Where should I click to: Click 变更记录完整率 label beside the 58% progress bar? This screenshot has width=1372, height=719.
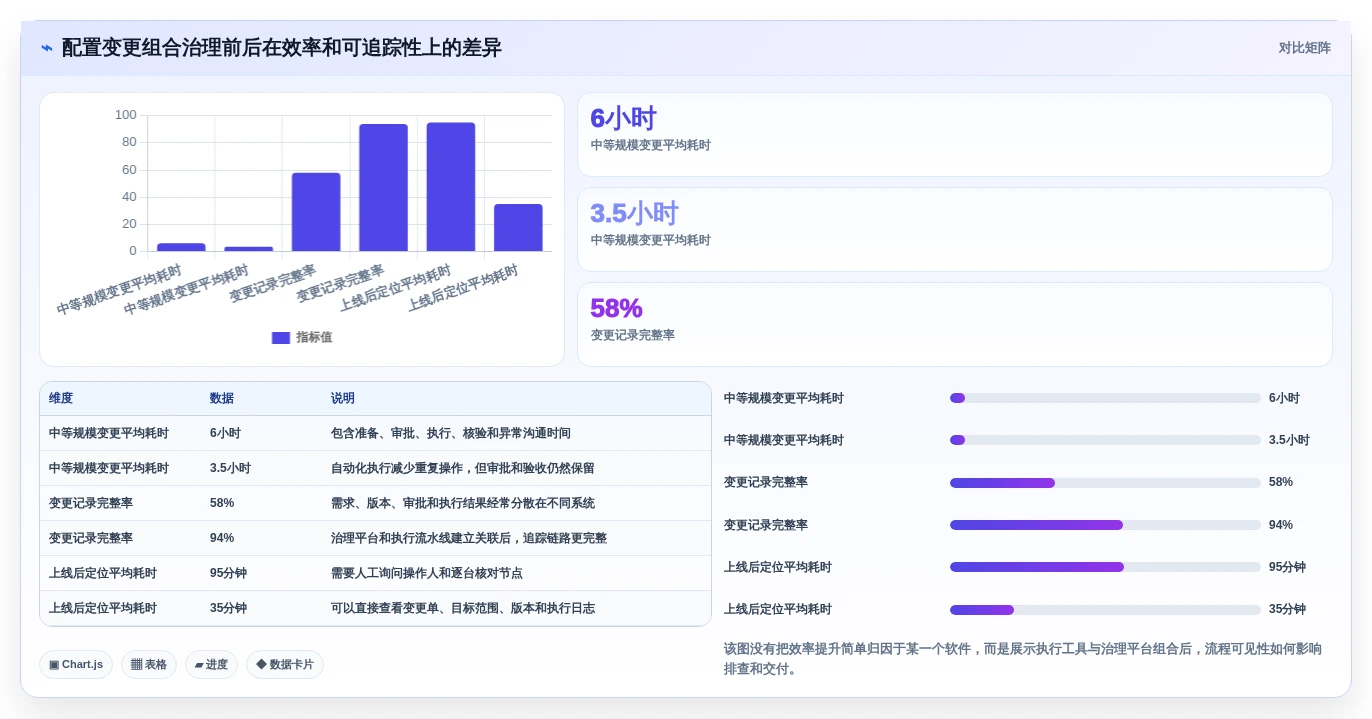click(x=766, y=482)
